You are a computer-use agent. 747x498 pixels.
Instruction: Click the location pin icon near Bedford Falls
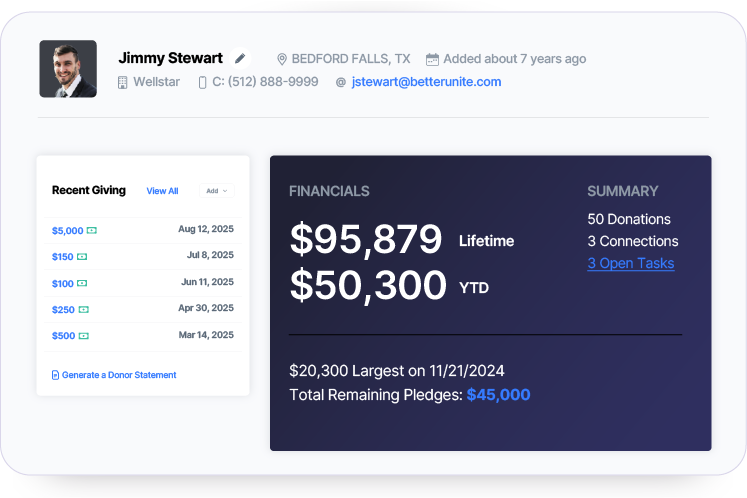[x=282, y=59]
